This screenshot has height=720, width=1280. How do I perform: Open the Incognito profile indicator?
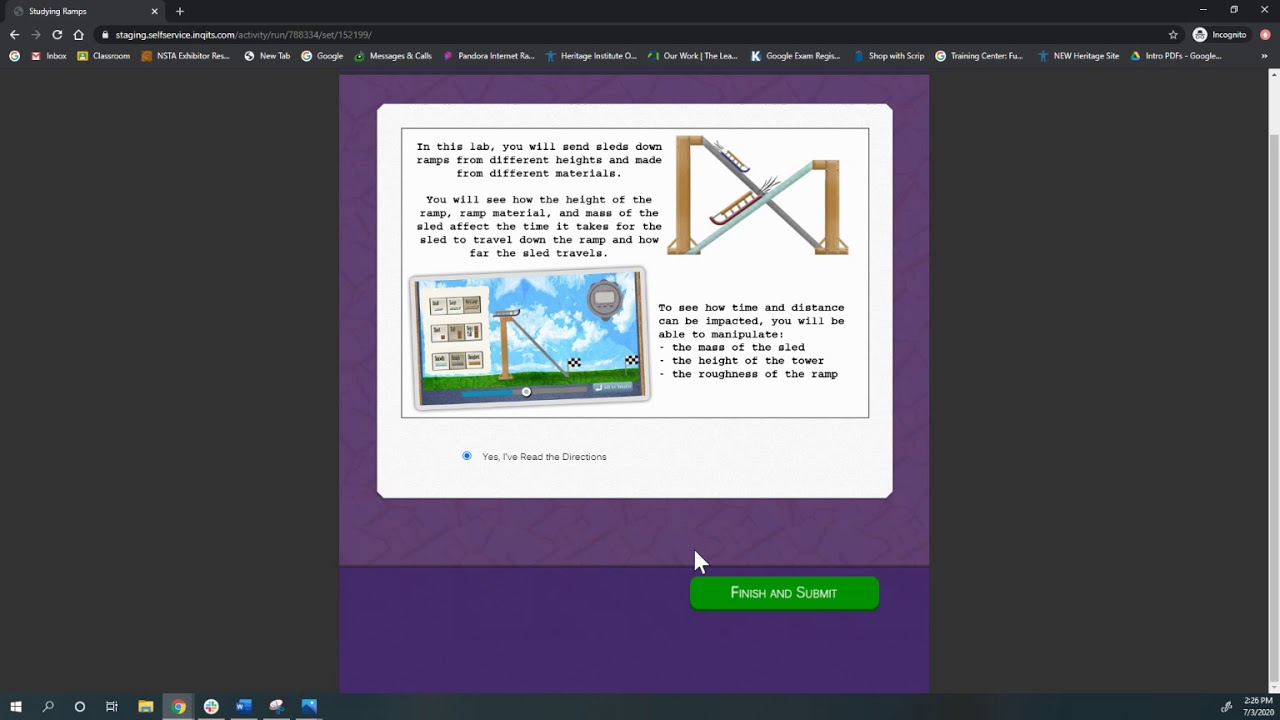(x=1220, y=34)
